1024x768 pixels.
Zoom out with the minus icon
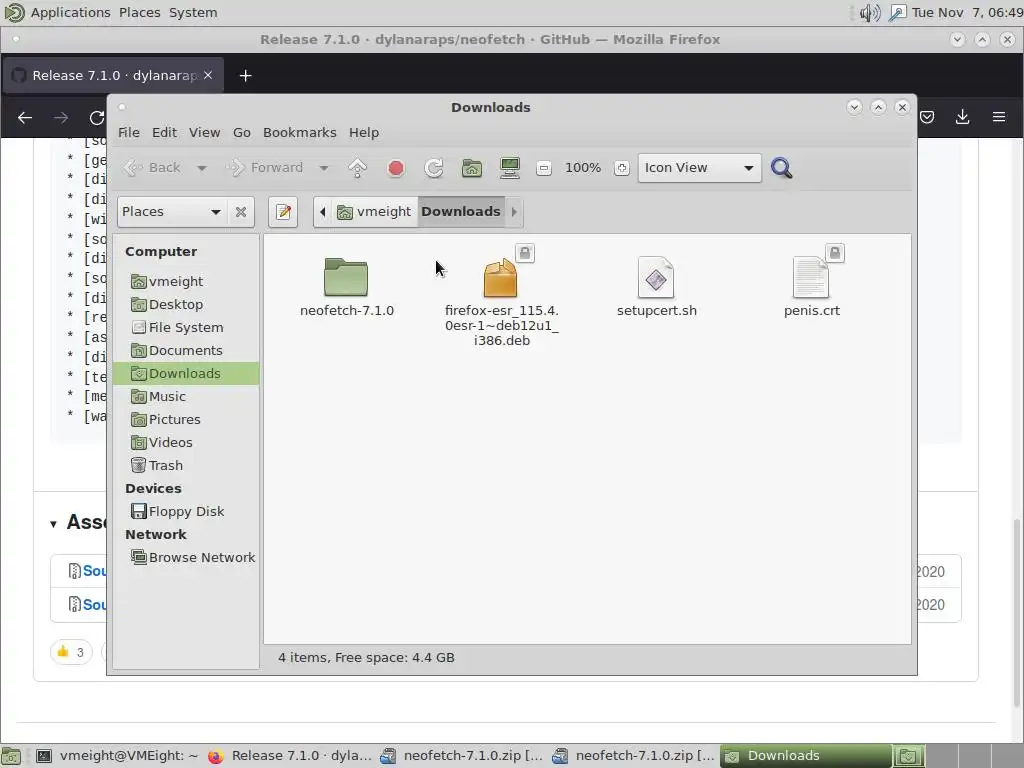tap(543, 168)
